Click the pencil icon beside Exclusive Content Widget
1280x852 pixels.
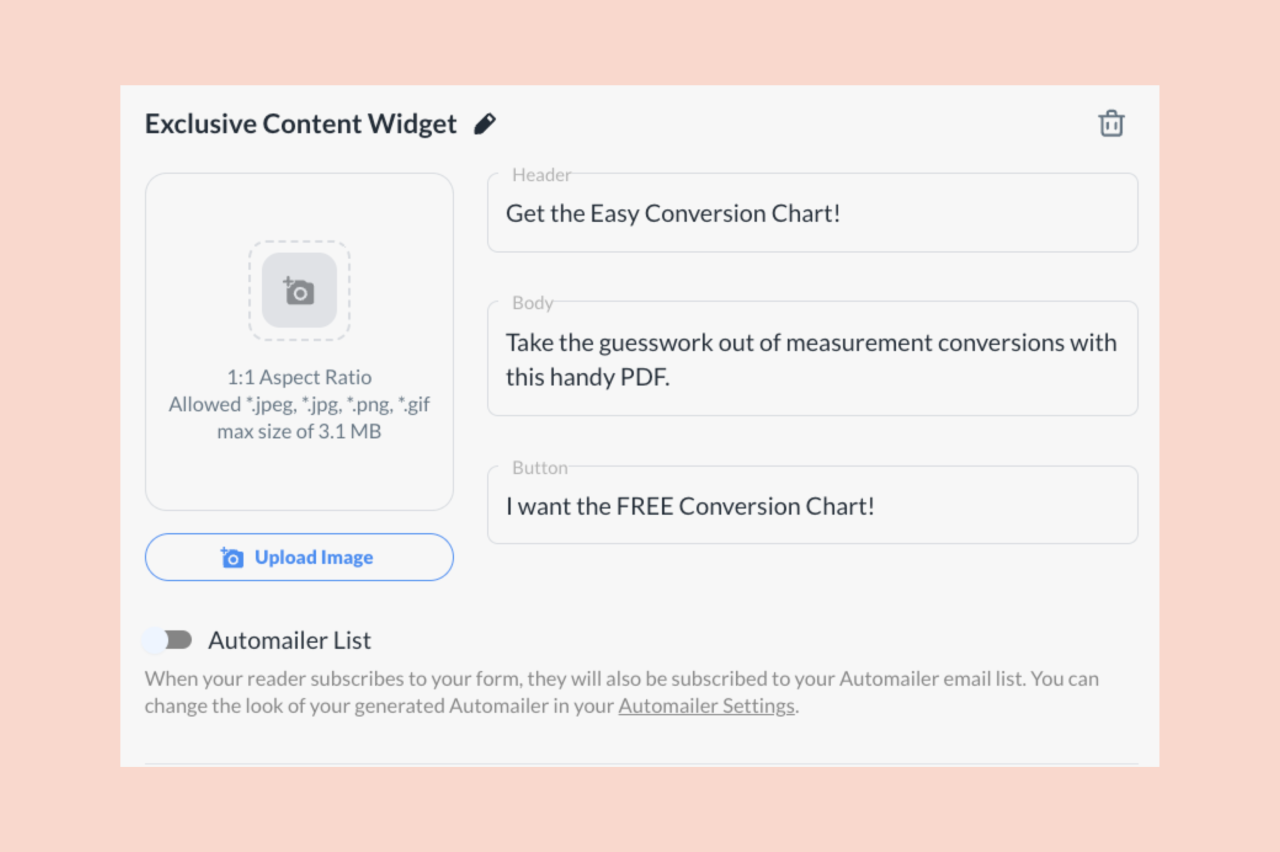484,123
